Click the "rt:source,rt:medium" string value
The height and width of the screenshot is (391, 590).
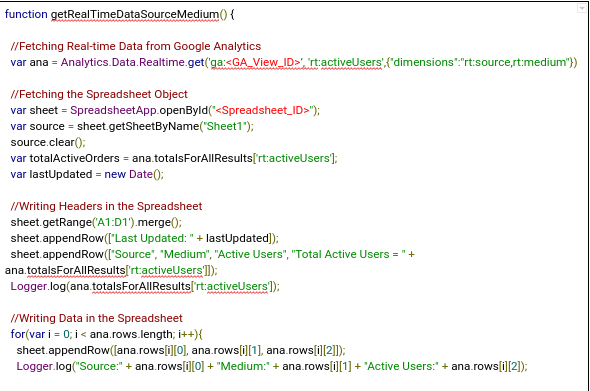515,62
